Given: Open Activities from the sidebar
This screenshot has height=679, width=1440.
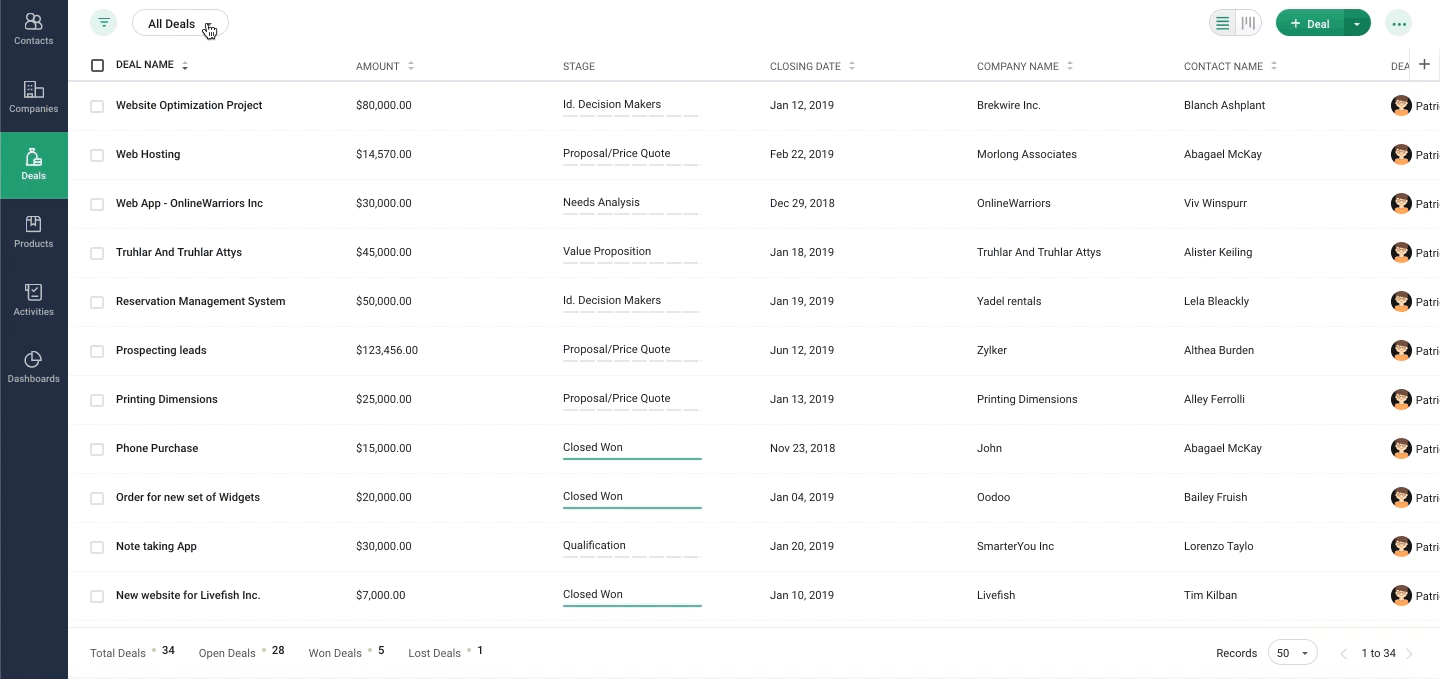Looking at the screenshot, I should coord(33,300).
